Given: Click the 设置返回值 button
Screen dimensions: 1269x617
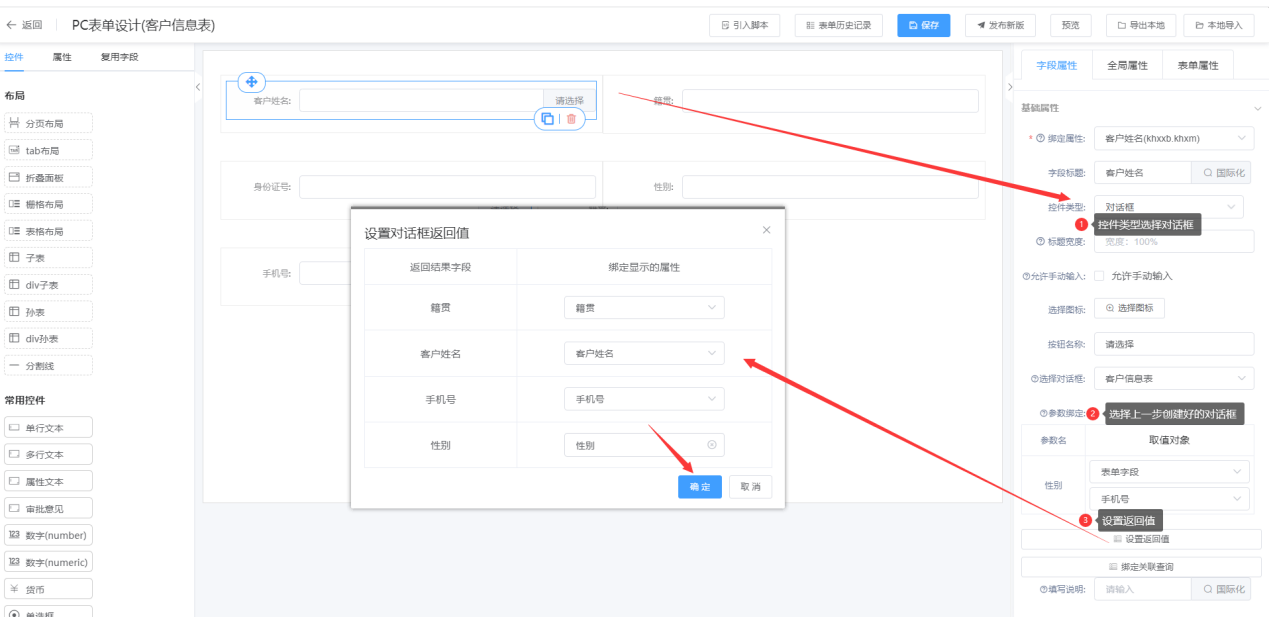Looking at the screenshot, I should coord(1141,539).
